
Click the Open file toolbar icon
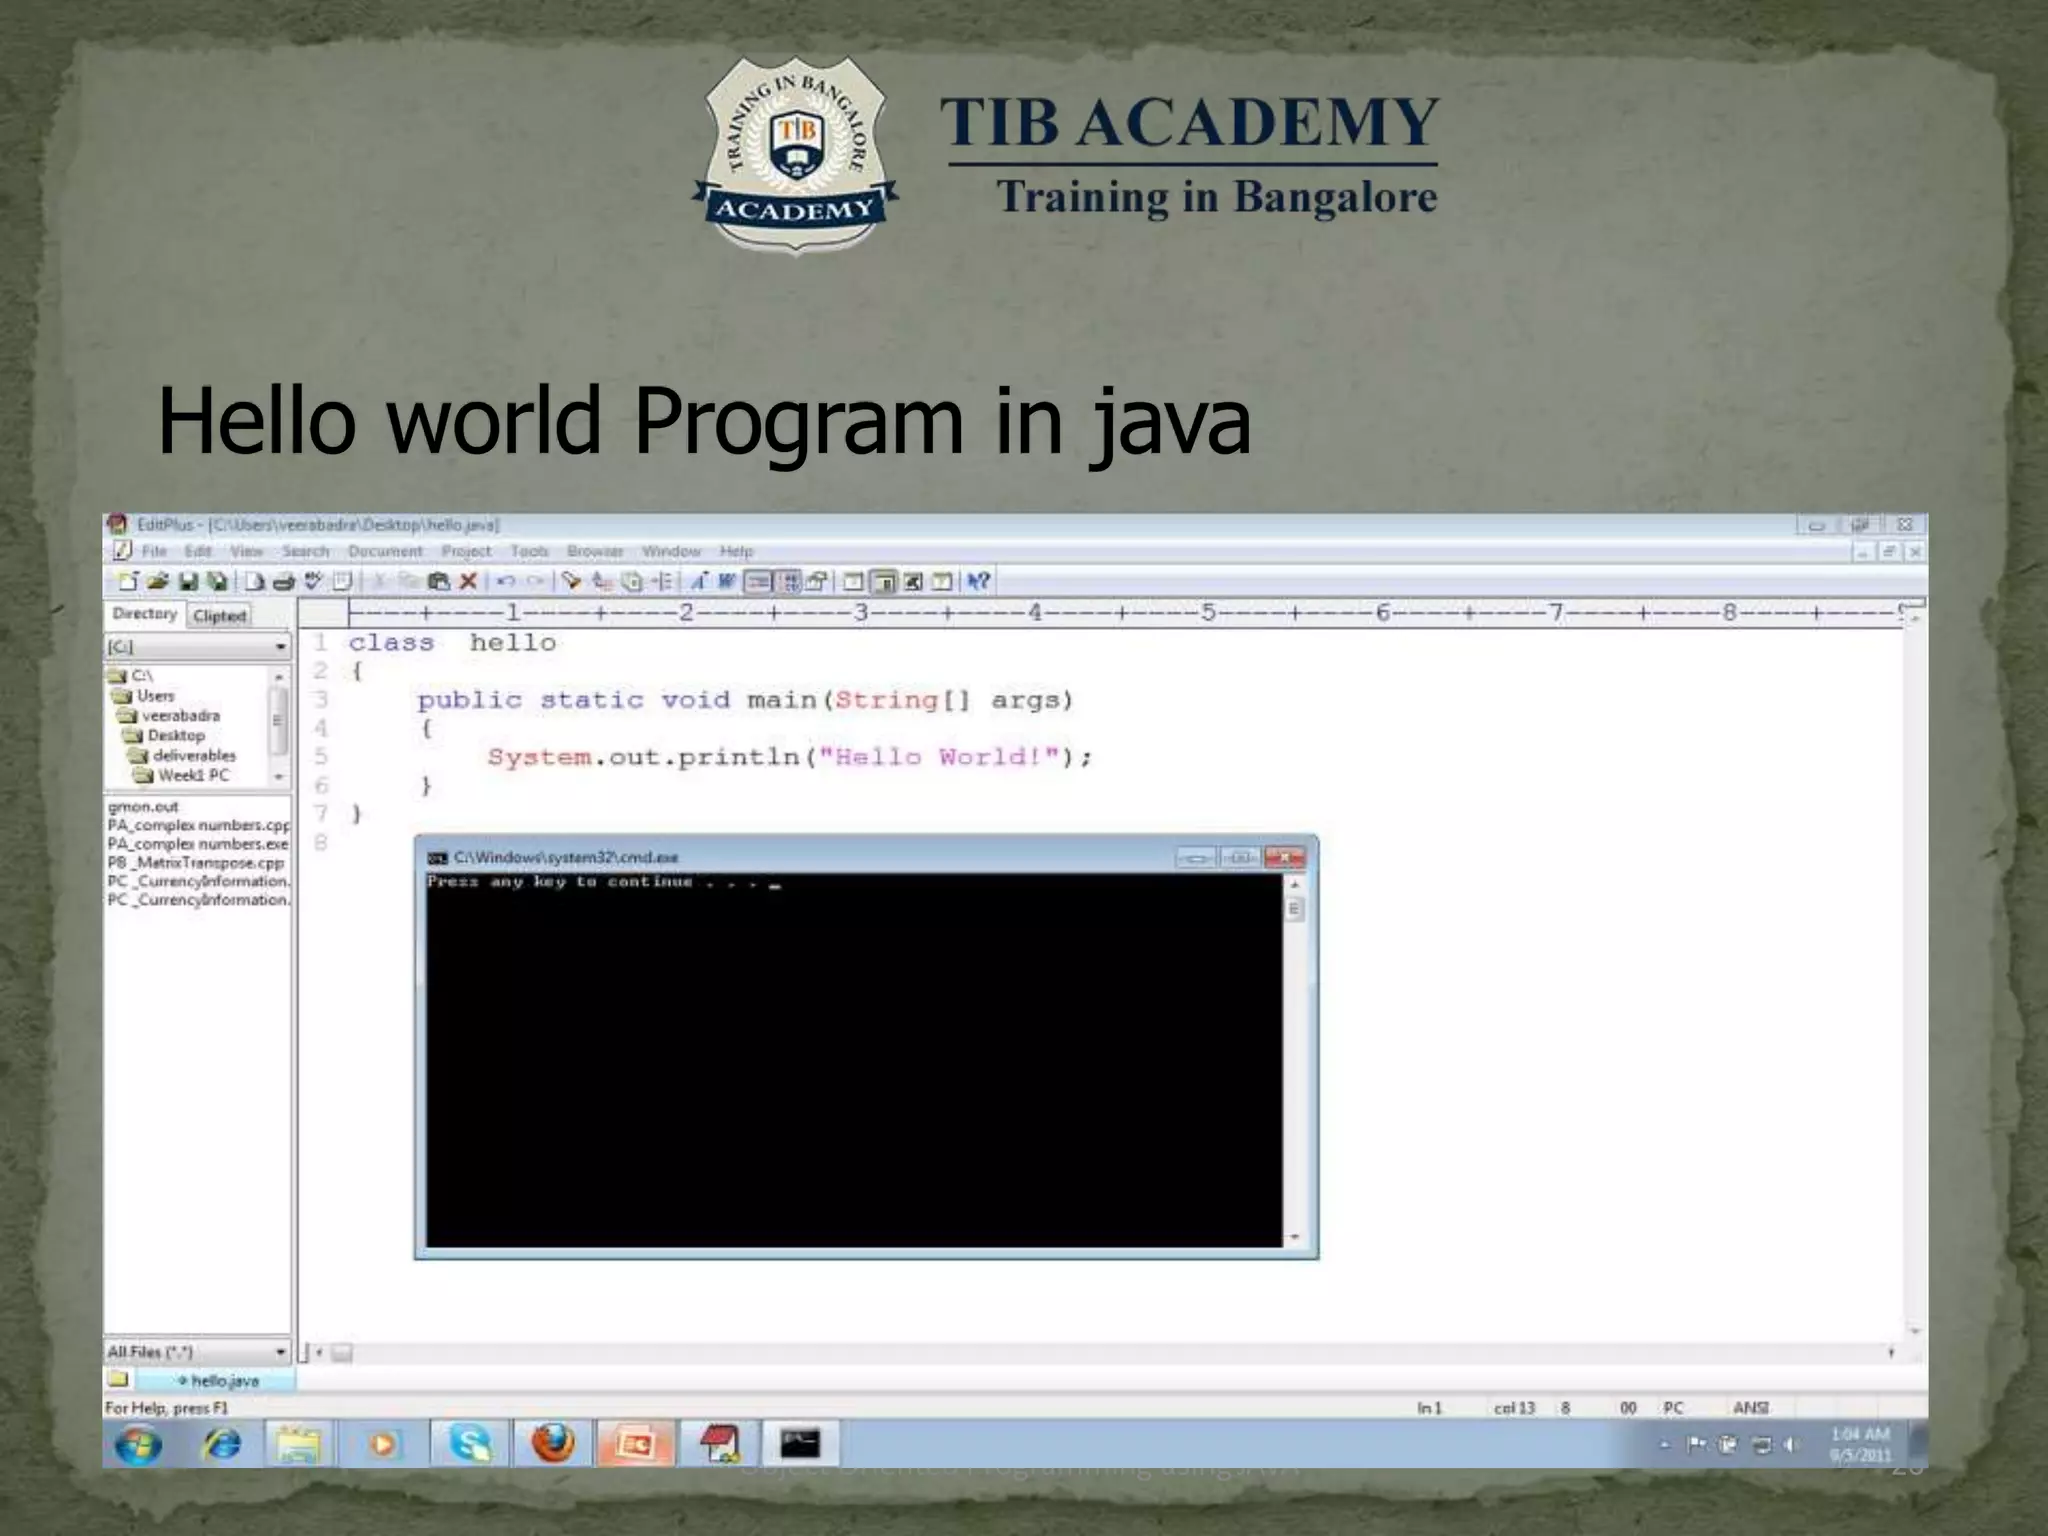pos(157,581)
